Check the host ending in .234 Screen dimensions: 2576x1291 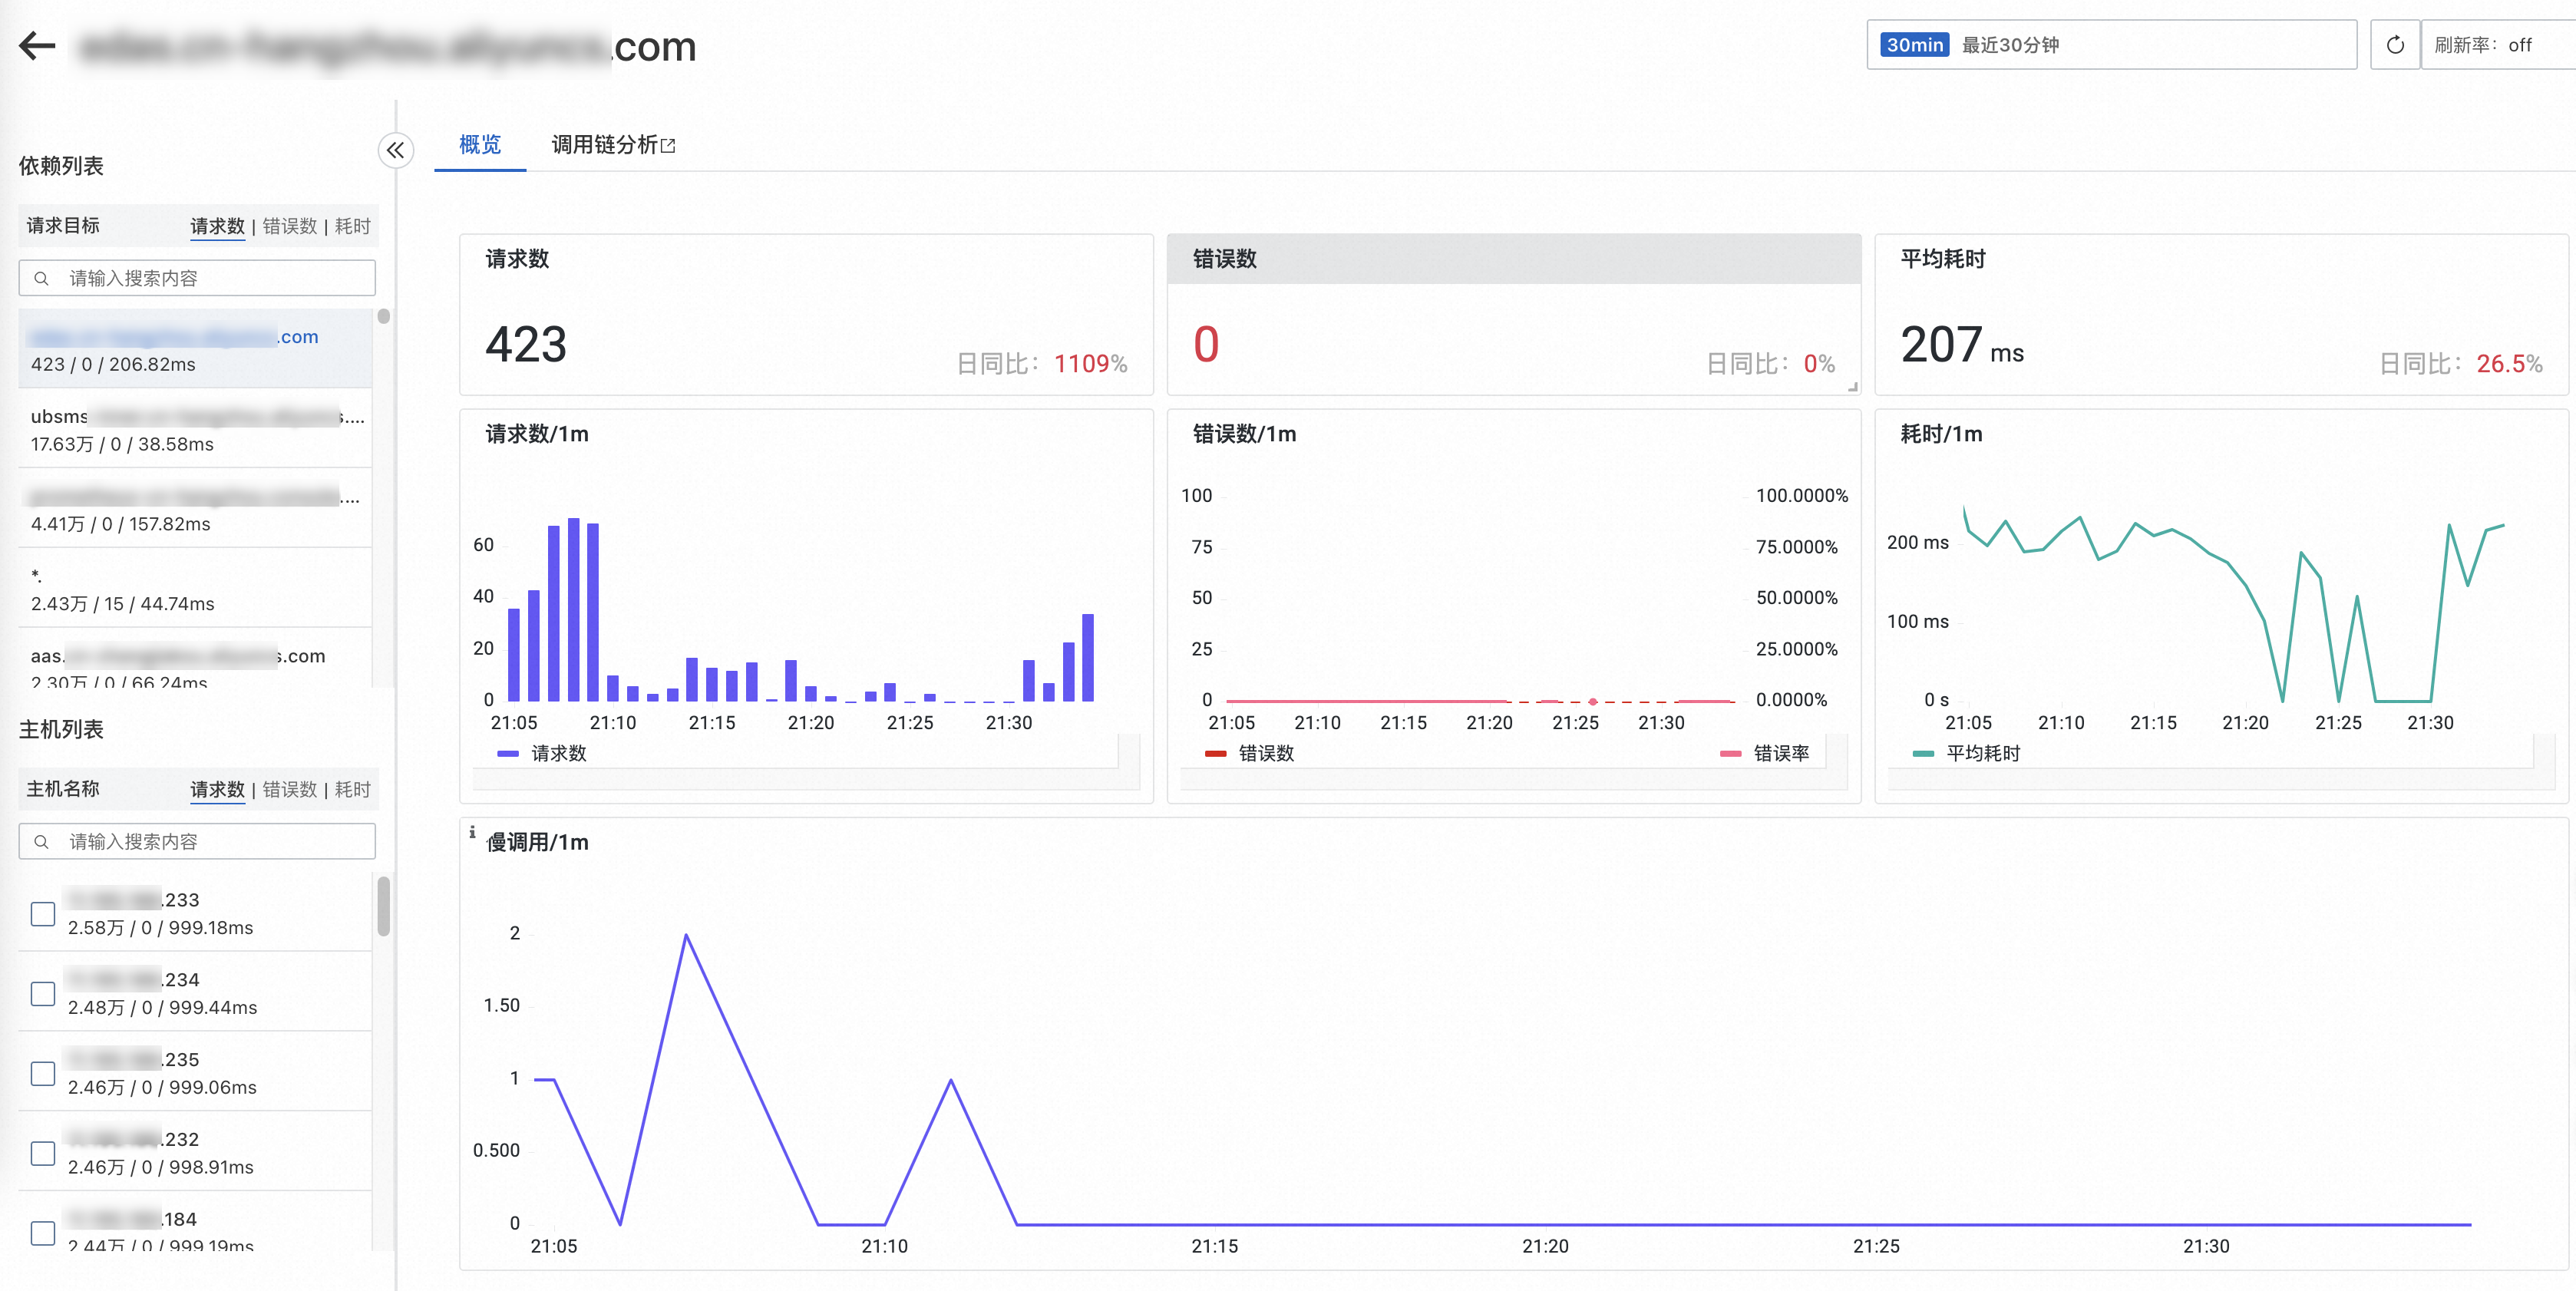(x=43, y=994)
